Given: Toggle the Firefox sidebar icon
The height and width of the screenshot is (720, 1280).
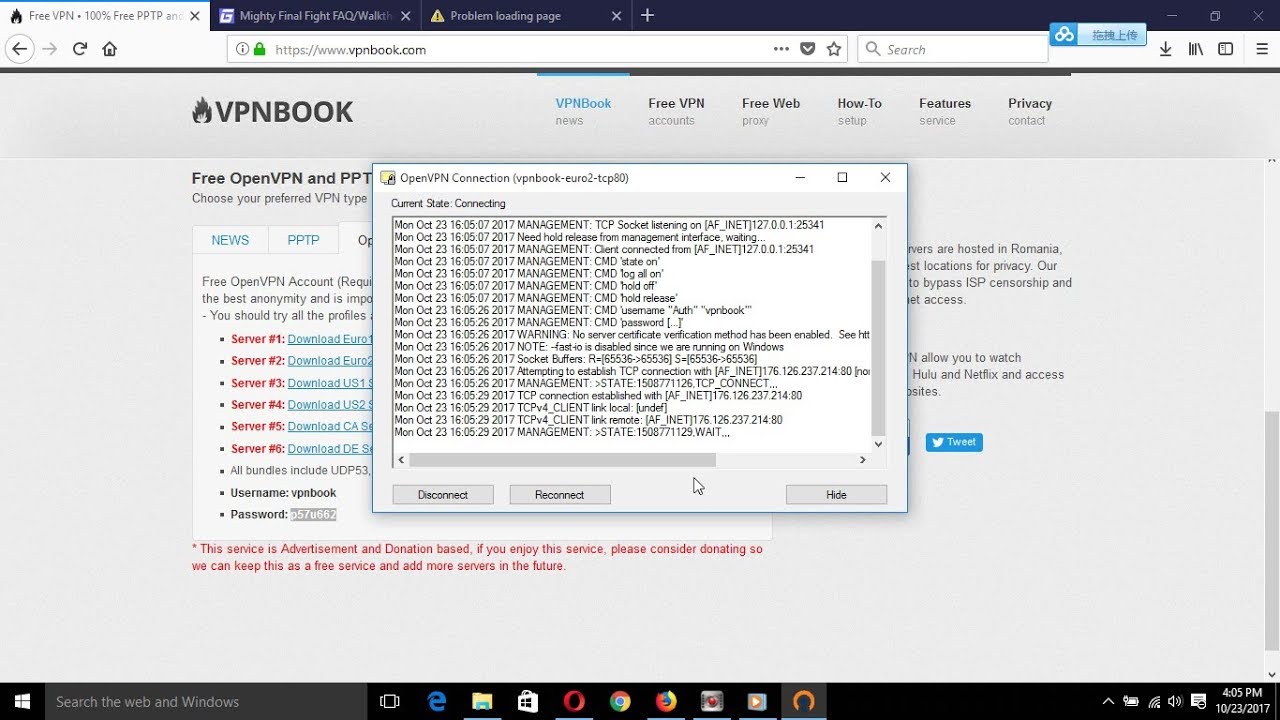Looking at the screenshot, I should [1225, 49].
